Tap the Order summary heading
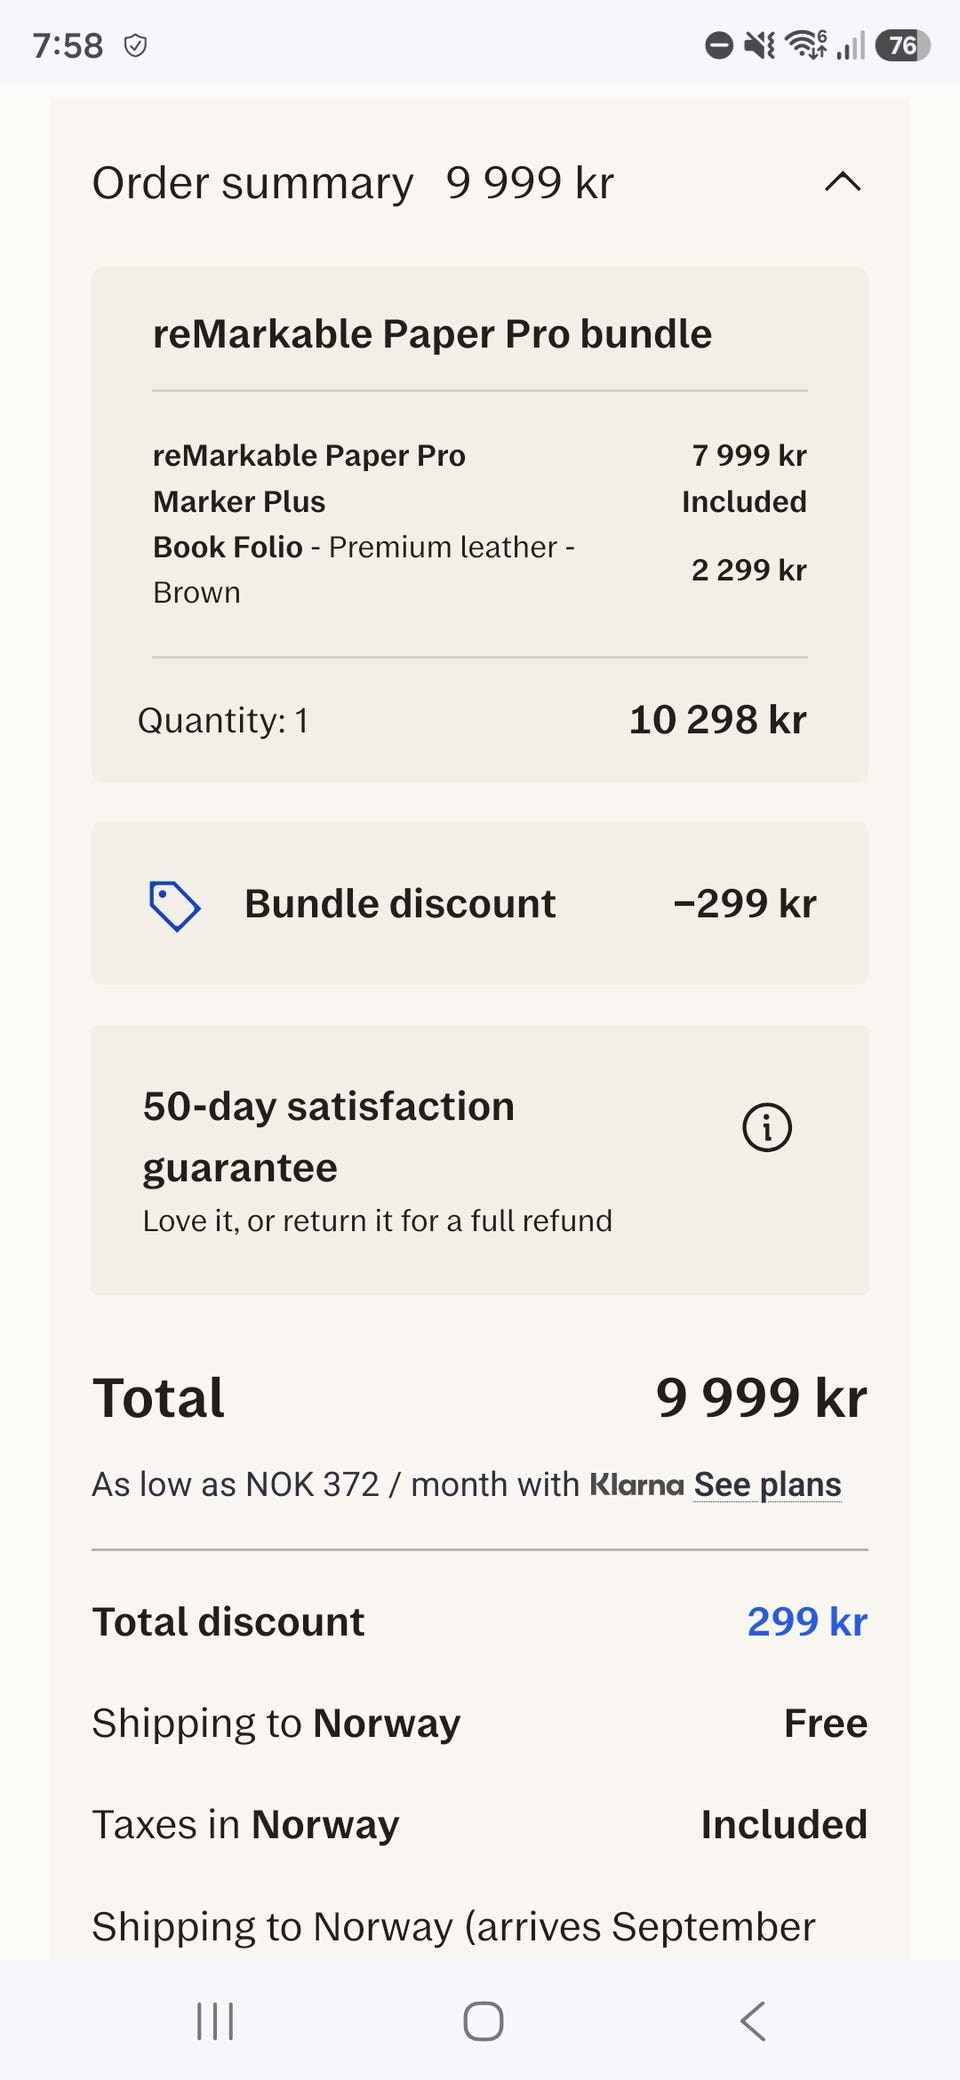Image resolution: width=960 pixels, height=2080 pixels. pos(252,183)
